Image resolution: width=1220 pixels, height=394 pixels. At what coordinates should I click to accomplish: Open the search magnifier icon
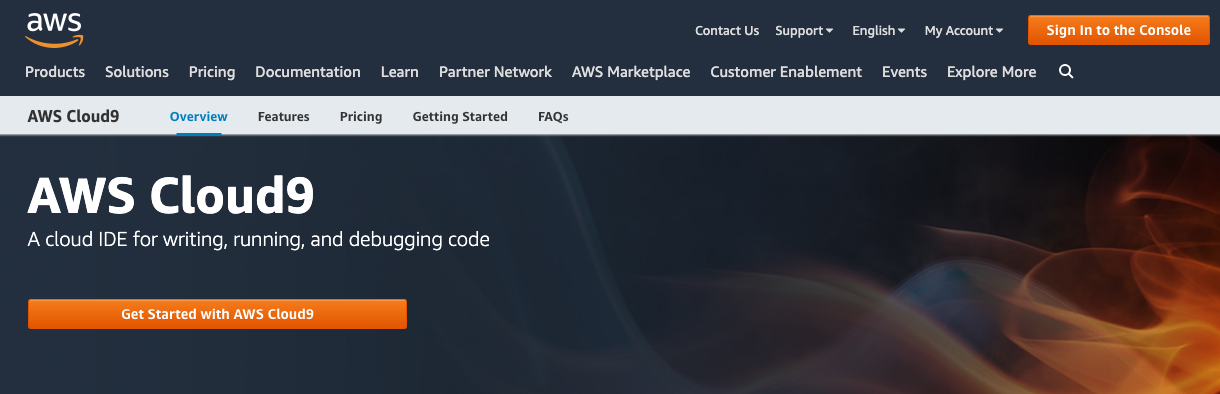point(1066,72)
